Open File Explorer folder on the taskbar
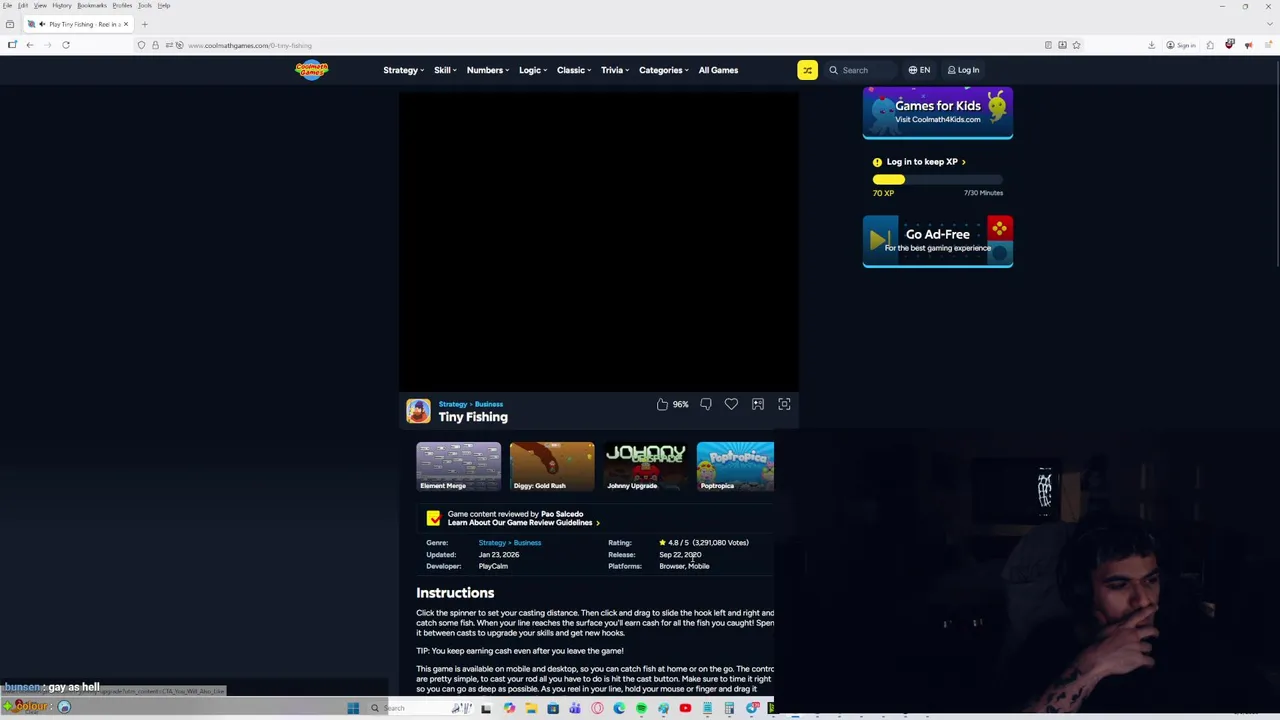 531,708
